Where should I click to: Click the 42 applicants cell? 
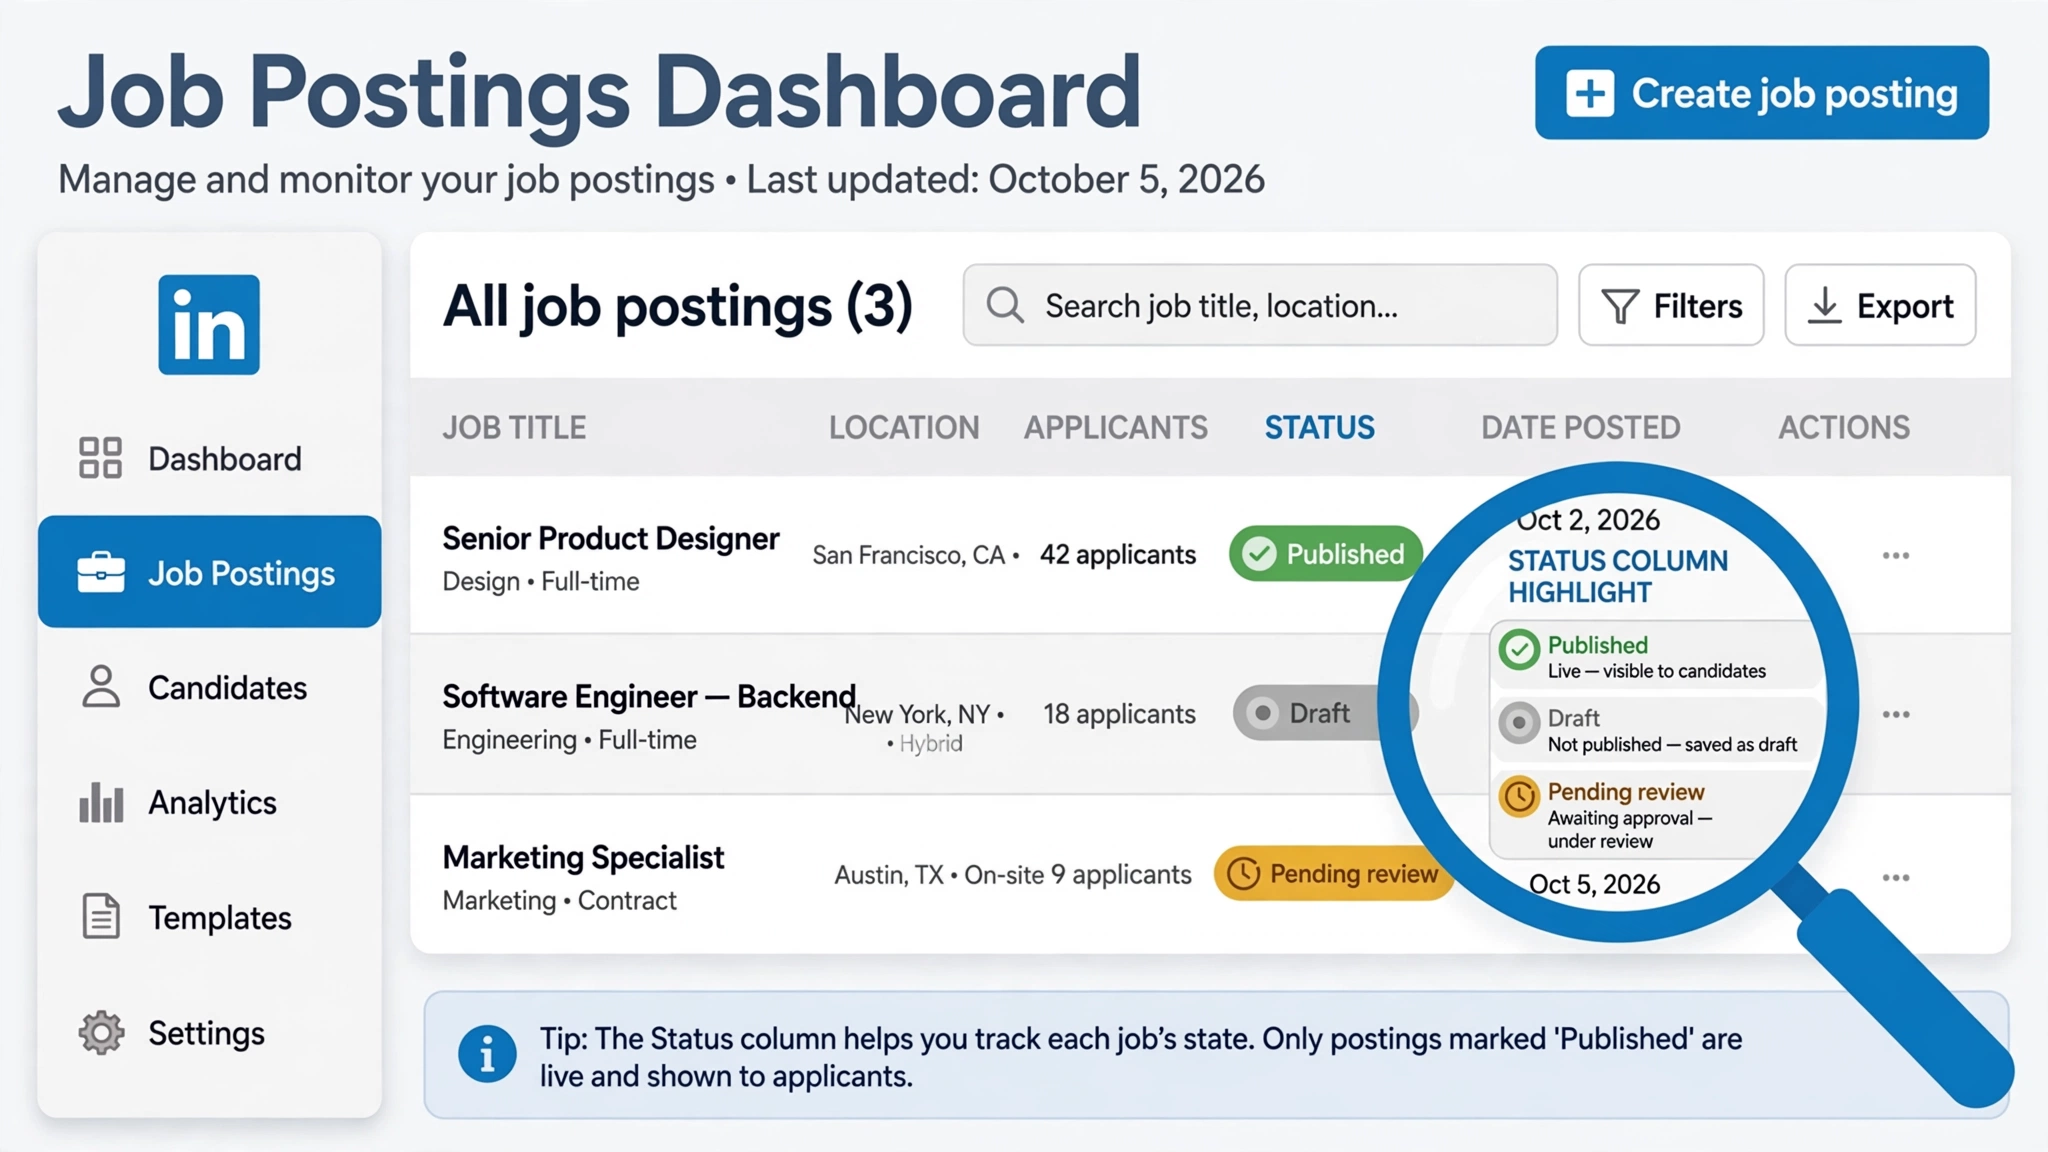tap(1118, 554)
